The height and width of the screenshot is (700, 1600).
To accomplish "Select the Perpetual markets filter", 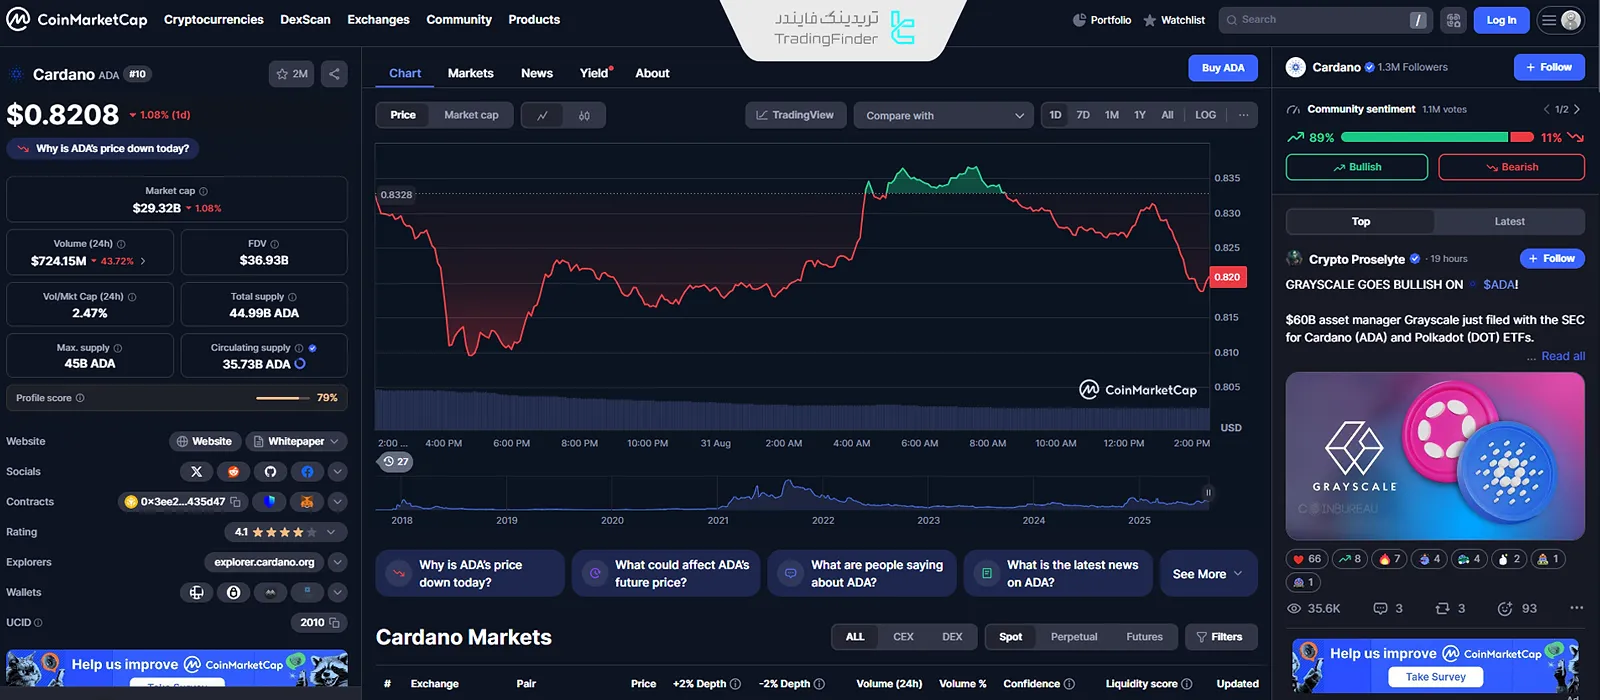I will [x=1073, y=637].
